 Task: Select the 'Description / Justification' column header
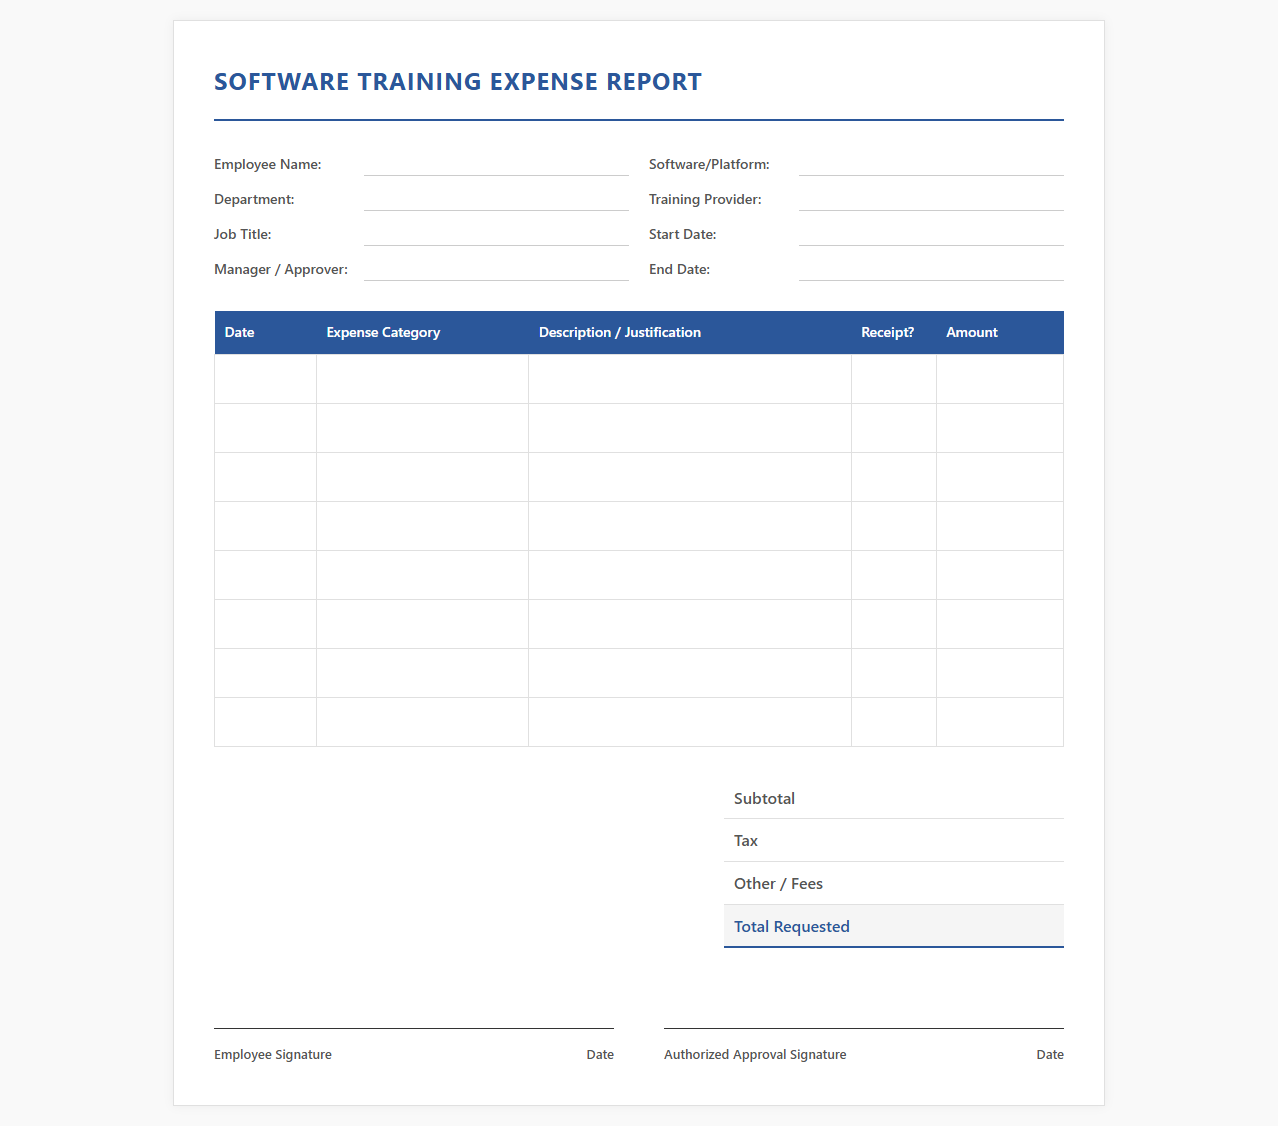tap(690, 333)
